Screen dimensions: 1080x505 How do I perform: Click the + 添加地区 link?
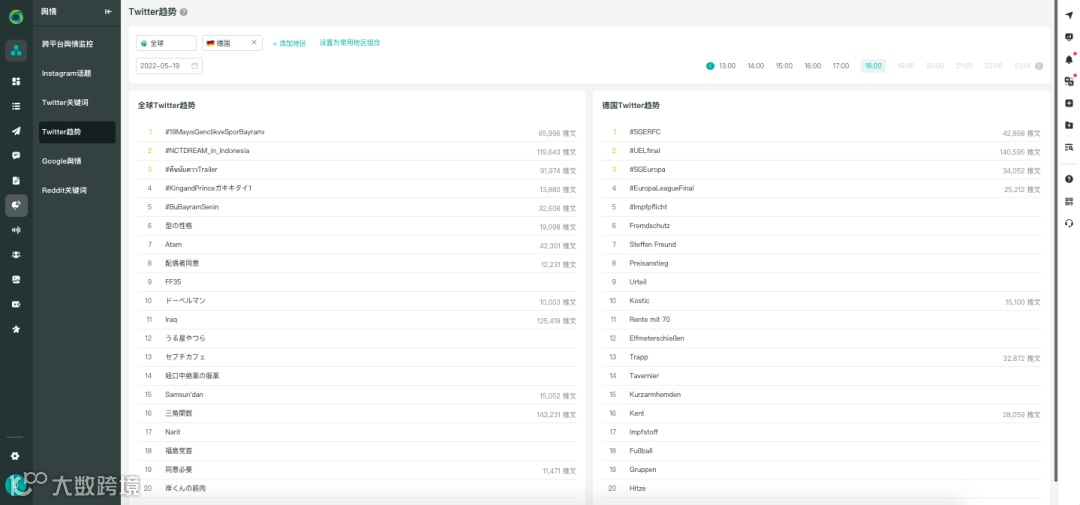289,43
